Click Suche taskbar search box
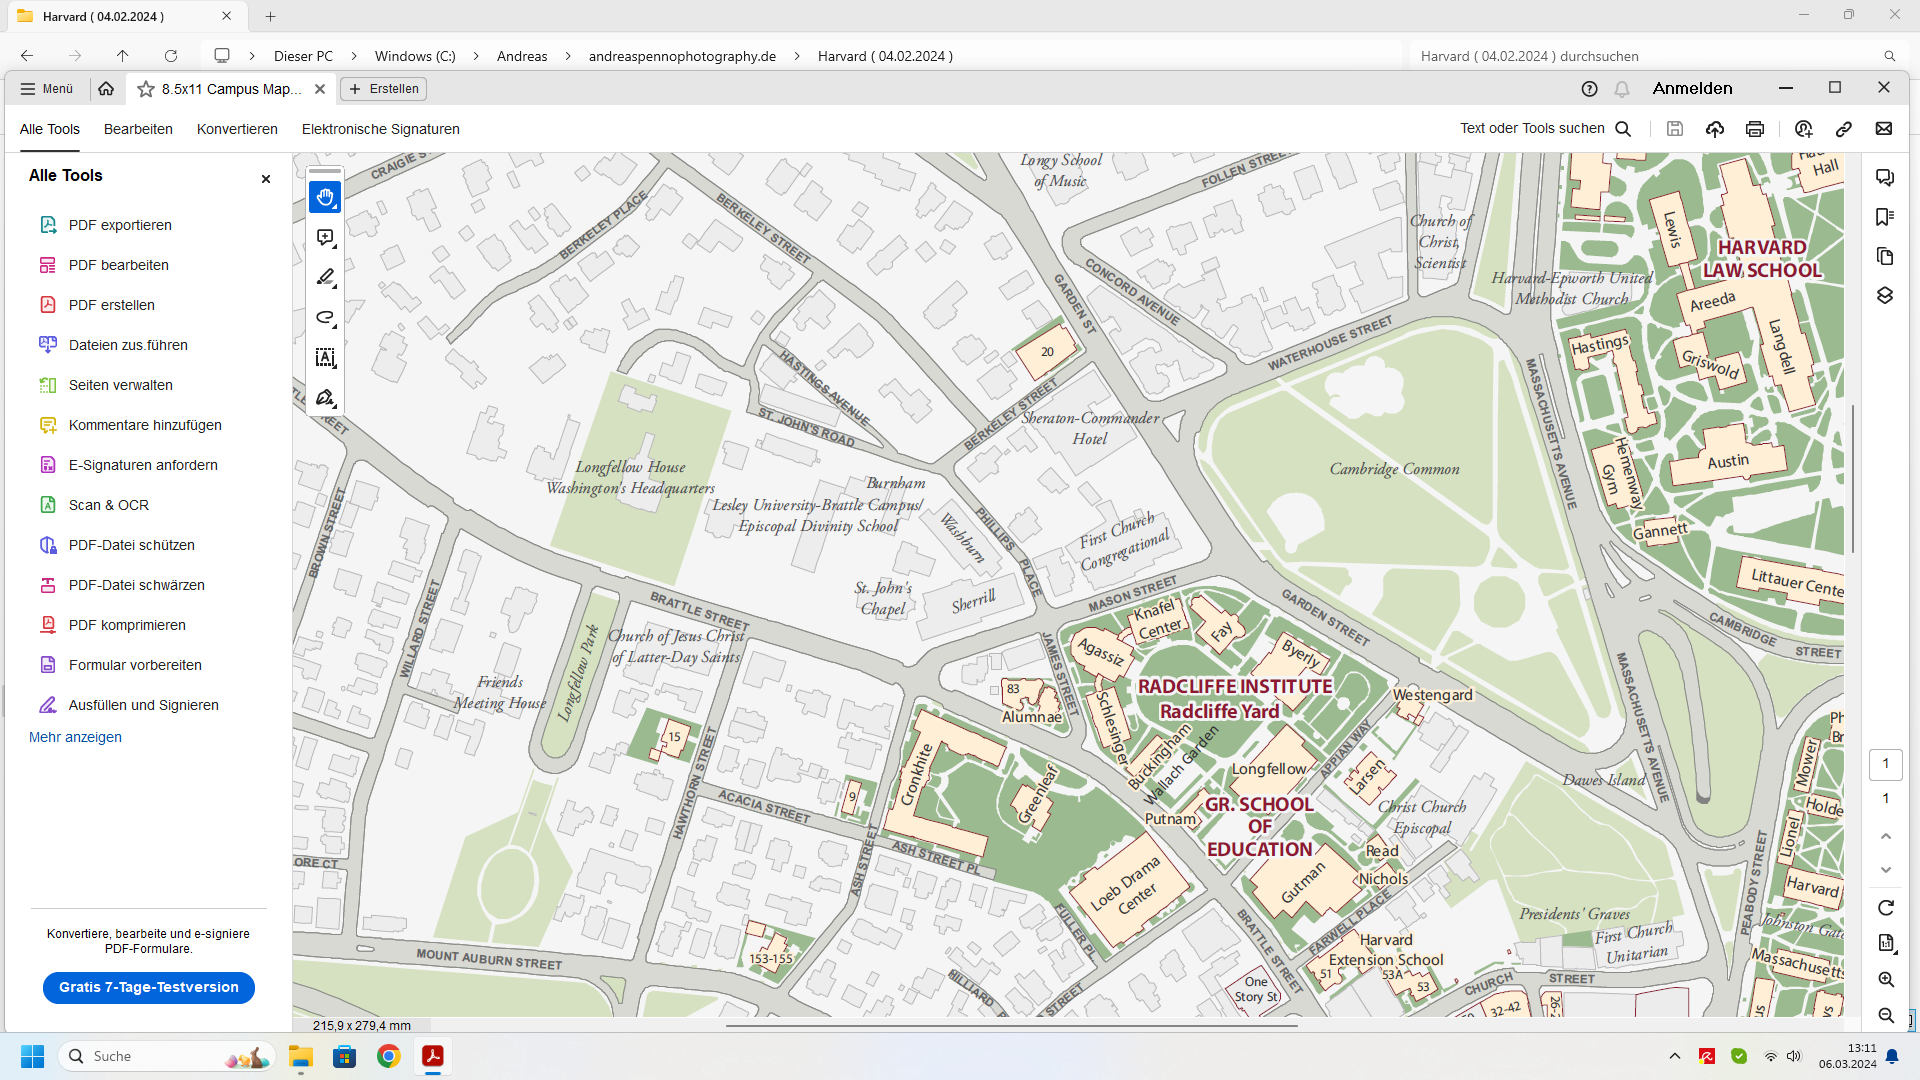The width and height of the screenshot is (1920, 1080). click(166, 1056)
